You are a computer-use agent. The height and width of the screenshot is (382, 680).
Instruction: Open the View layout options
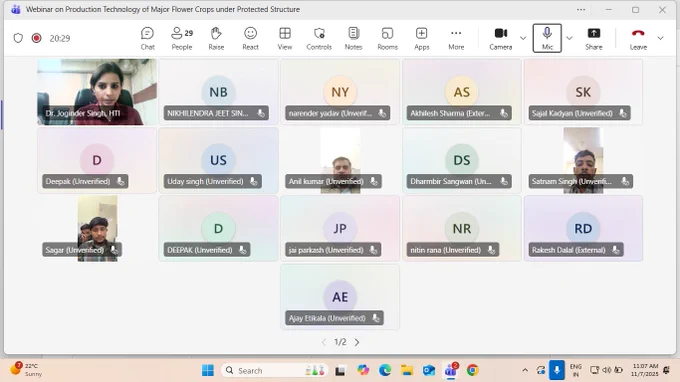(285, 38)
